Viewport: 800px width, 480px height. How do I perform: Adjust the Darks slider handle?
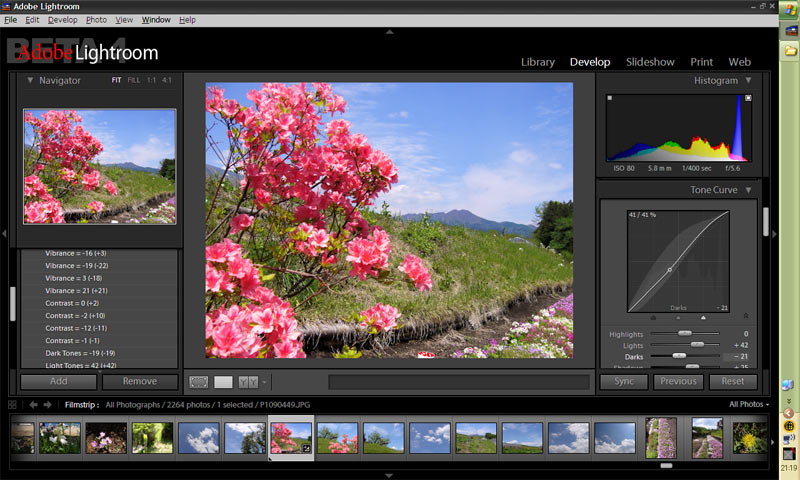tap(679, 356)
